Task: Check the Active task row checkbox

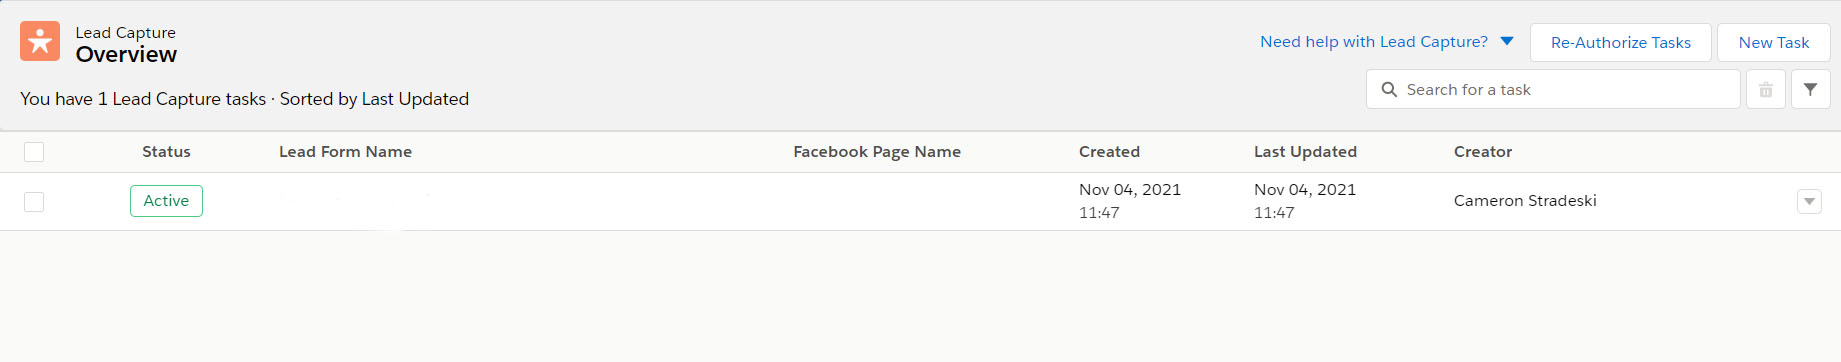Action: pyautogui.click(x=34, y=202)
